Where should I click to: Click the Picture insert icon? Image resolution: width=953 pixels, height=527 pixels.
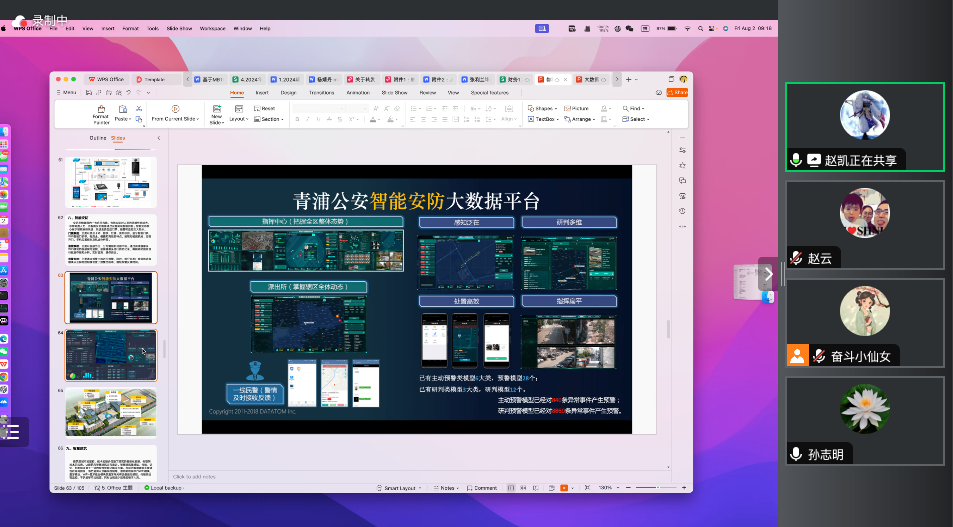577,108
